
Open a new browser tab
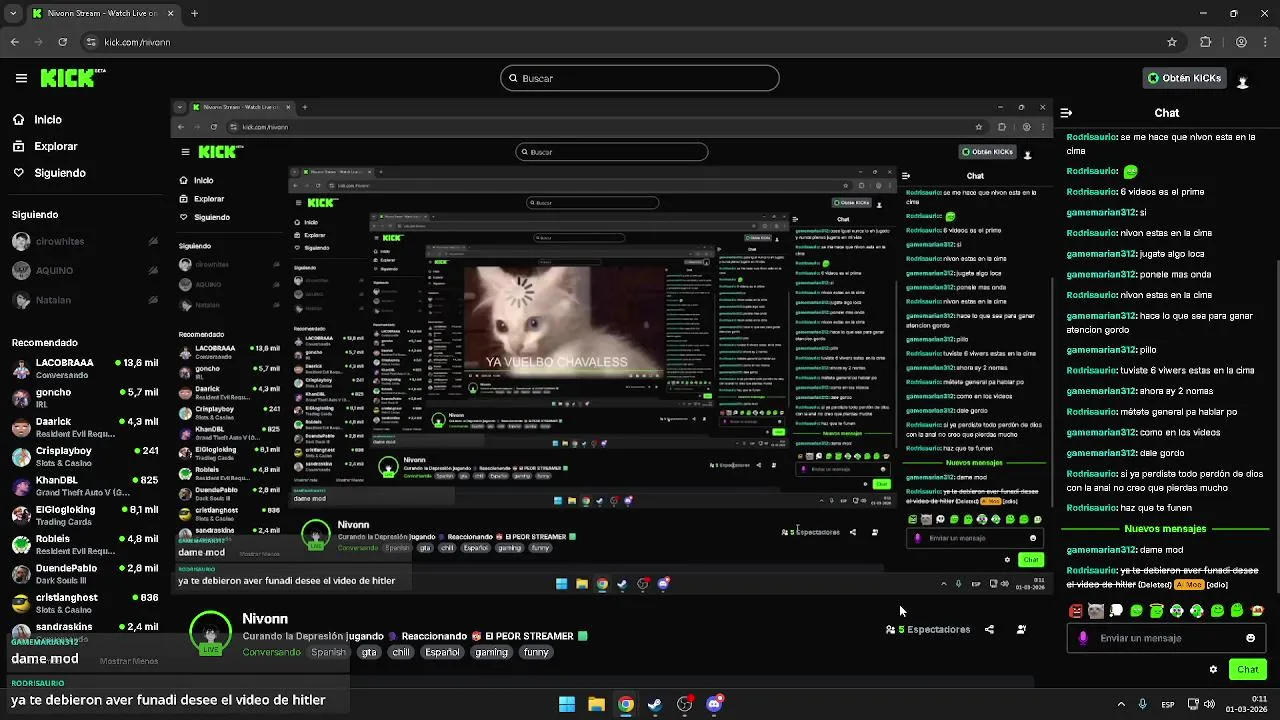pyautogui.click(x=194, y=14)
